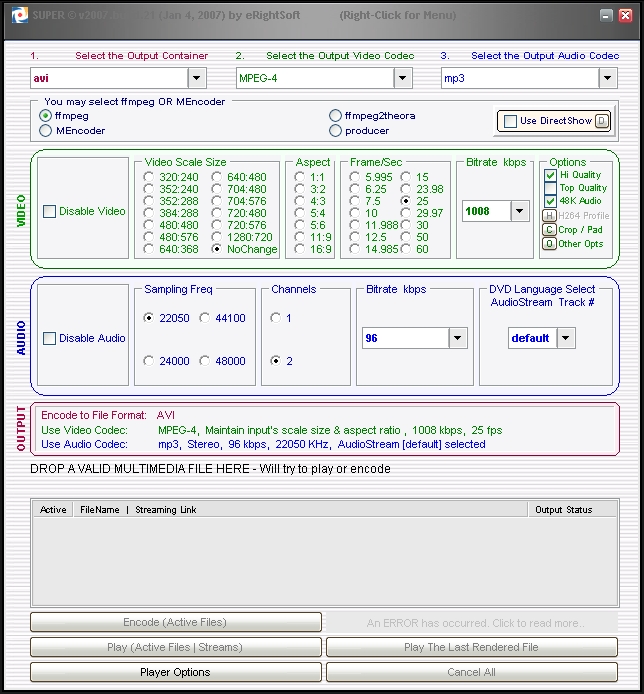Select the ffmpeg encoder radio button

(x=45, y=116)
